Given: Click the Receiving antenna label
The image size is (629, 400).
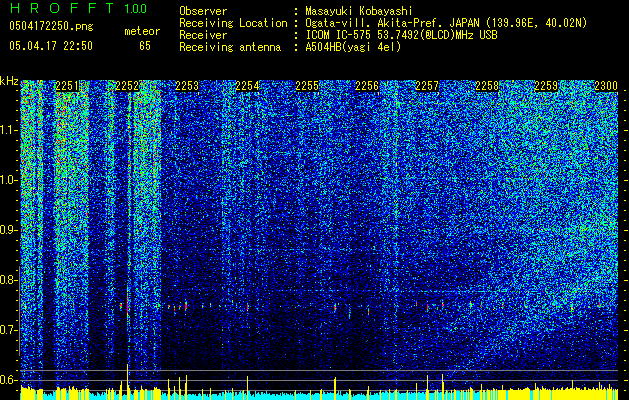Looking at the screenshot, I should [230, 47].
